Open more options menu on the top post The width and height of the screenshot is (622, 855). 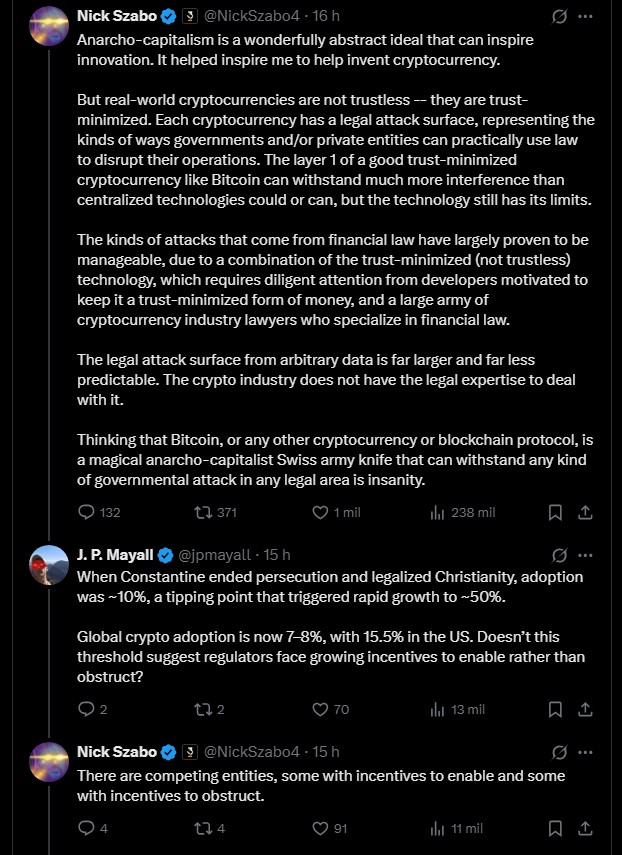tap(586, 14)
